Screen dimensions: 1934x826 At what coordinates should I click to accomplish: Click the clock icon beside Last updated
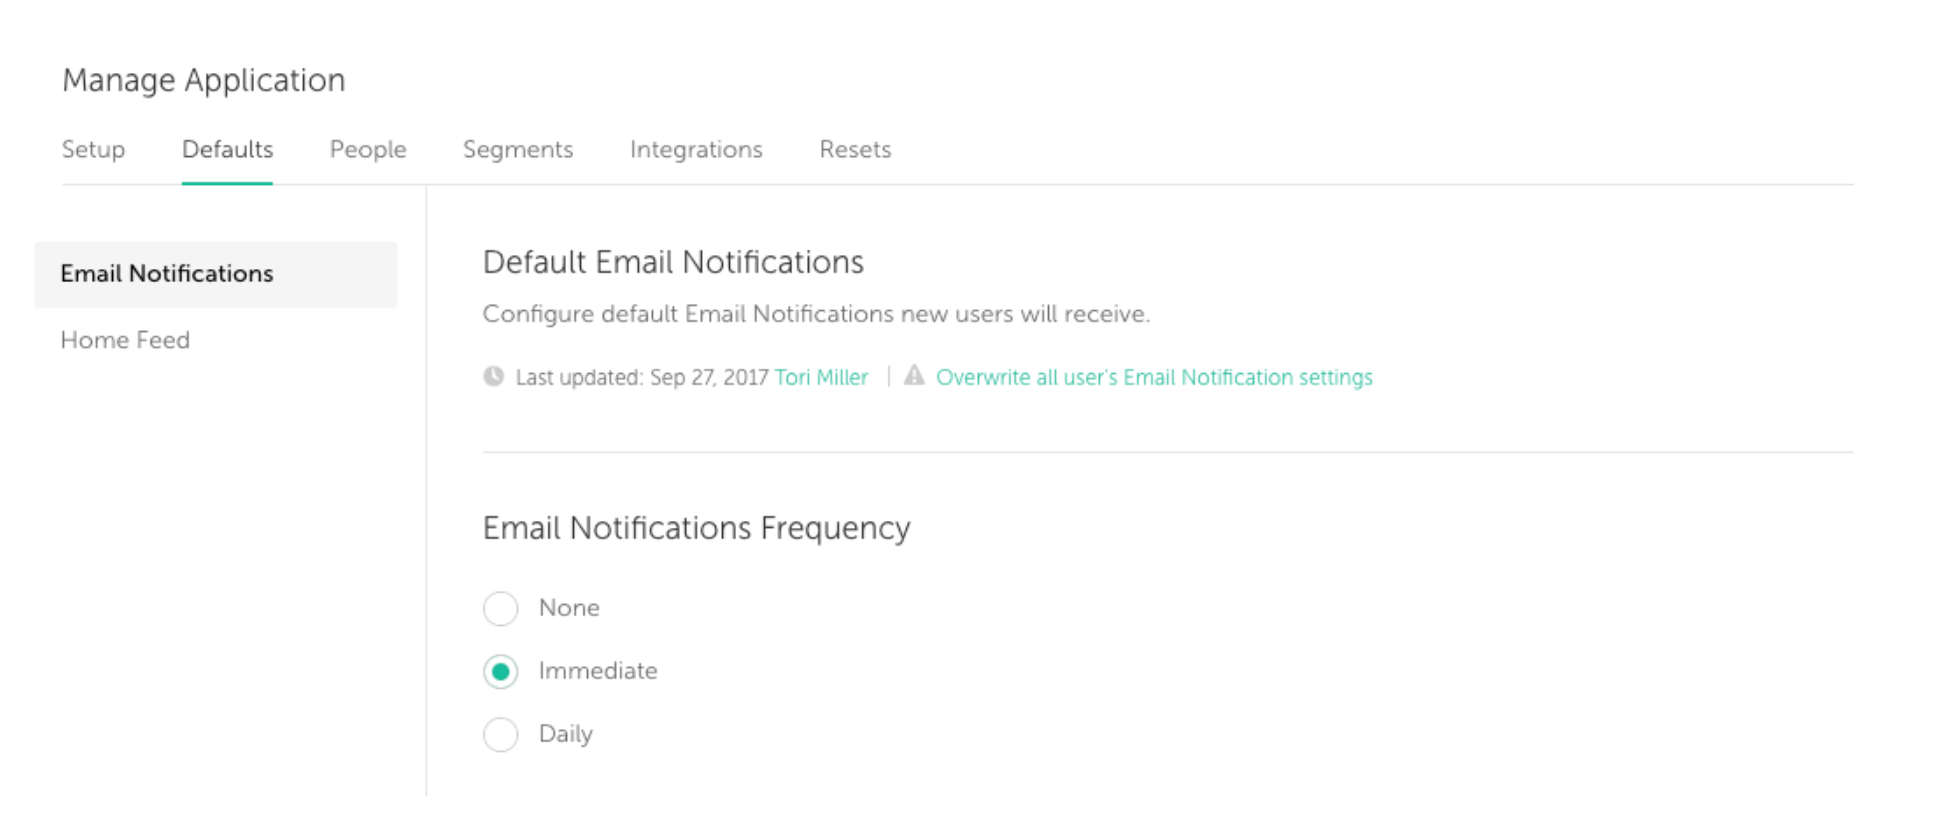tap(493, 377)
